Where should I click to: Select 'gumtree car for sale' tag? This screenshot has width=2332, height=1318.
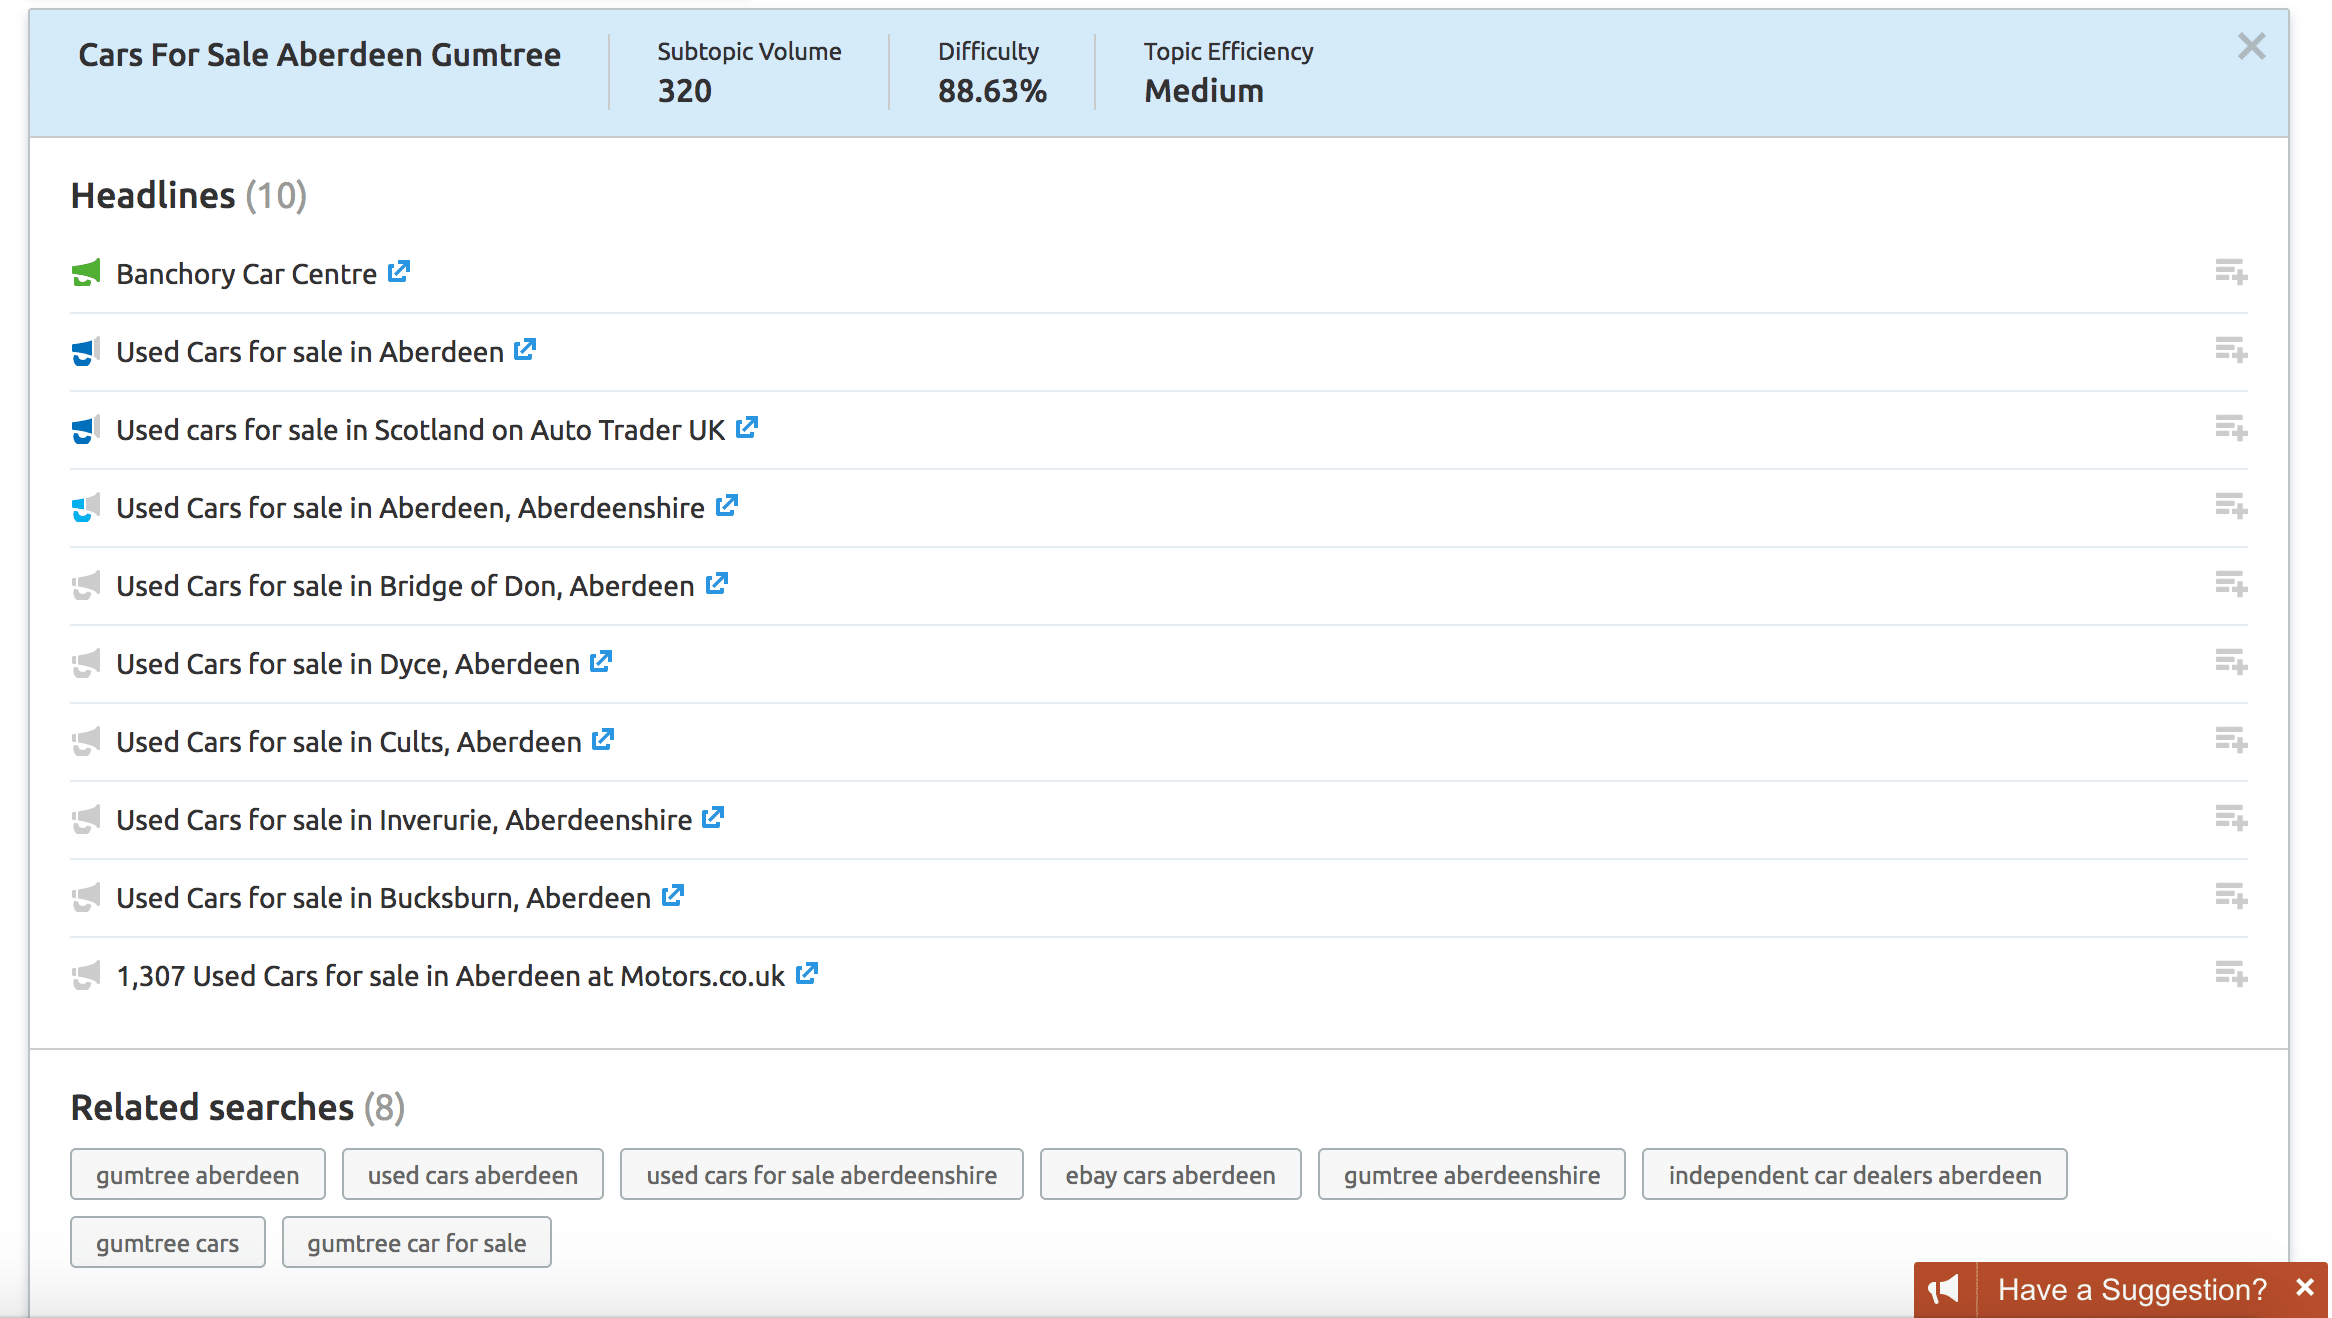(416, 1243)
